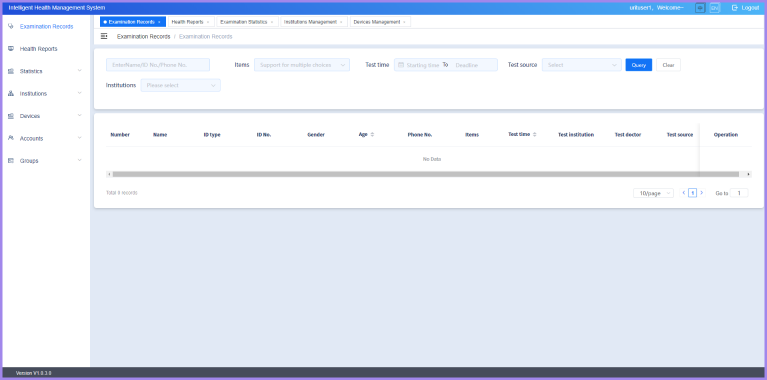Click the Operation column header
The height and width of the screenshot is (380, 767).
point(725,134)
